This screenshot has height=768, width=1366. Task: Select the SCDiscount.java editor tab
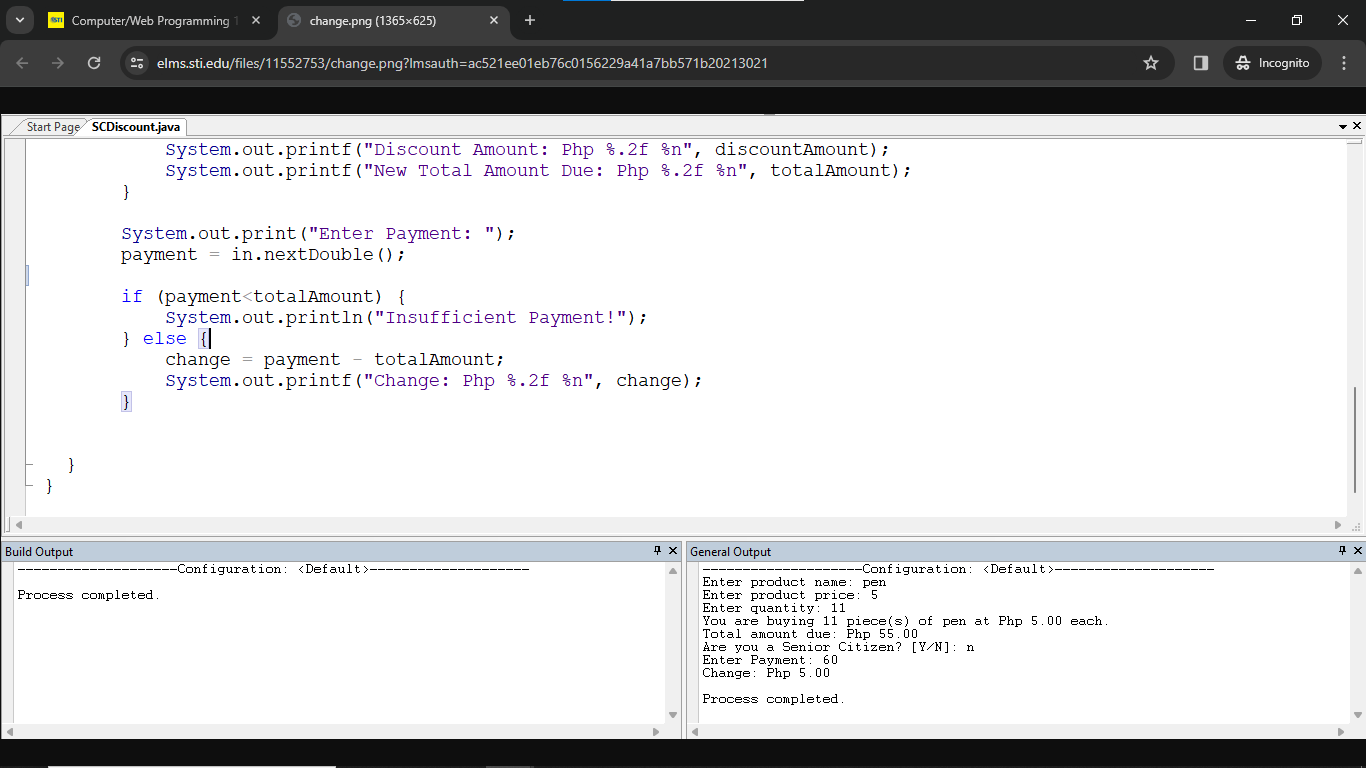[136, 127]
